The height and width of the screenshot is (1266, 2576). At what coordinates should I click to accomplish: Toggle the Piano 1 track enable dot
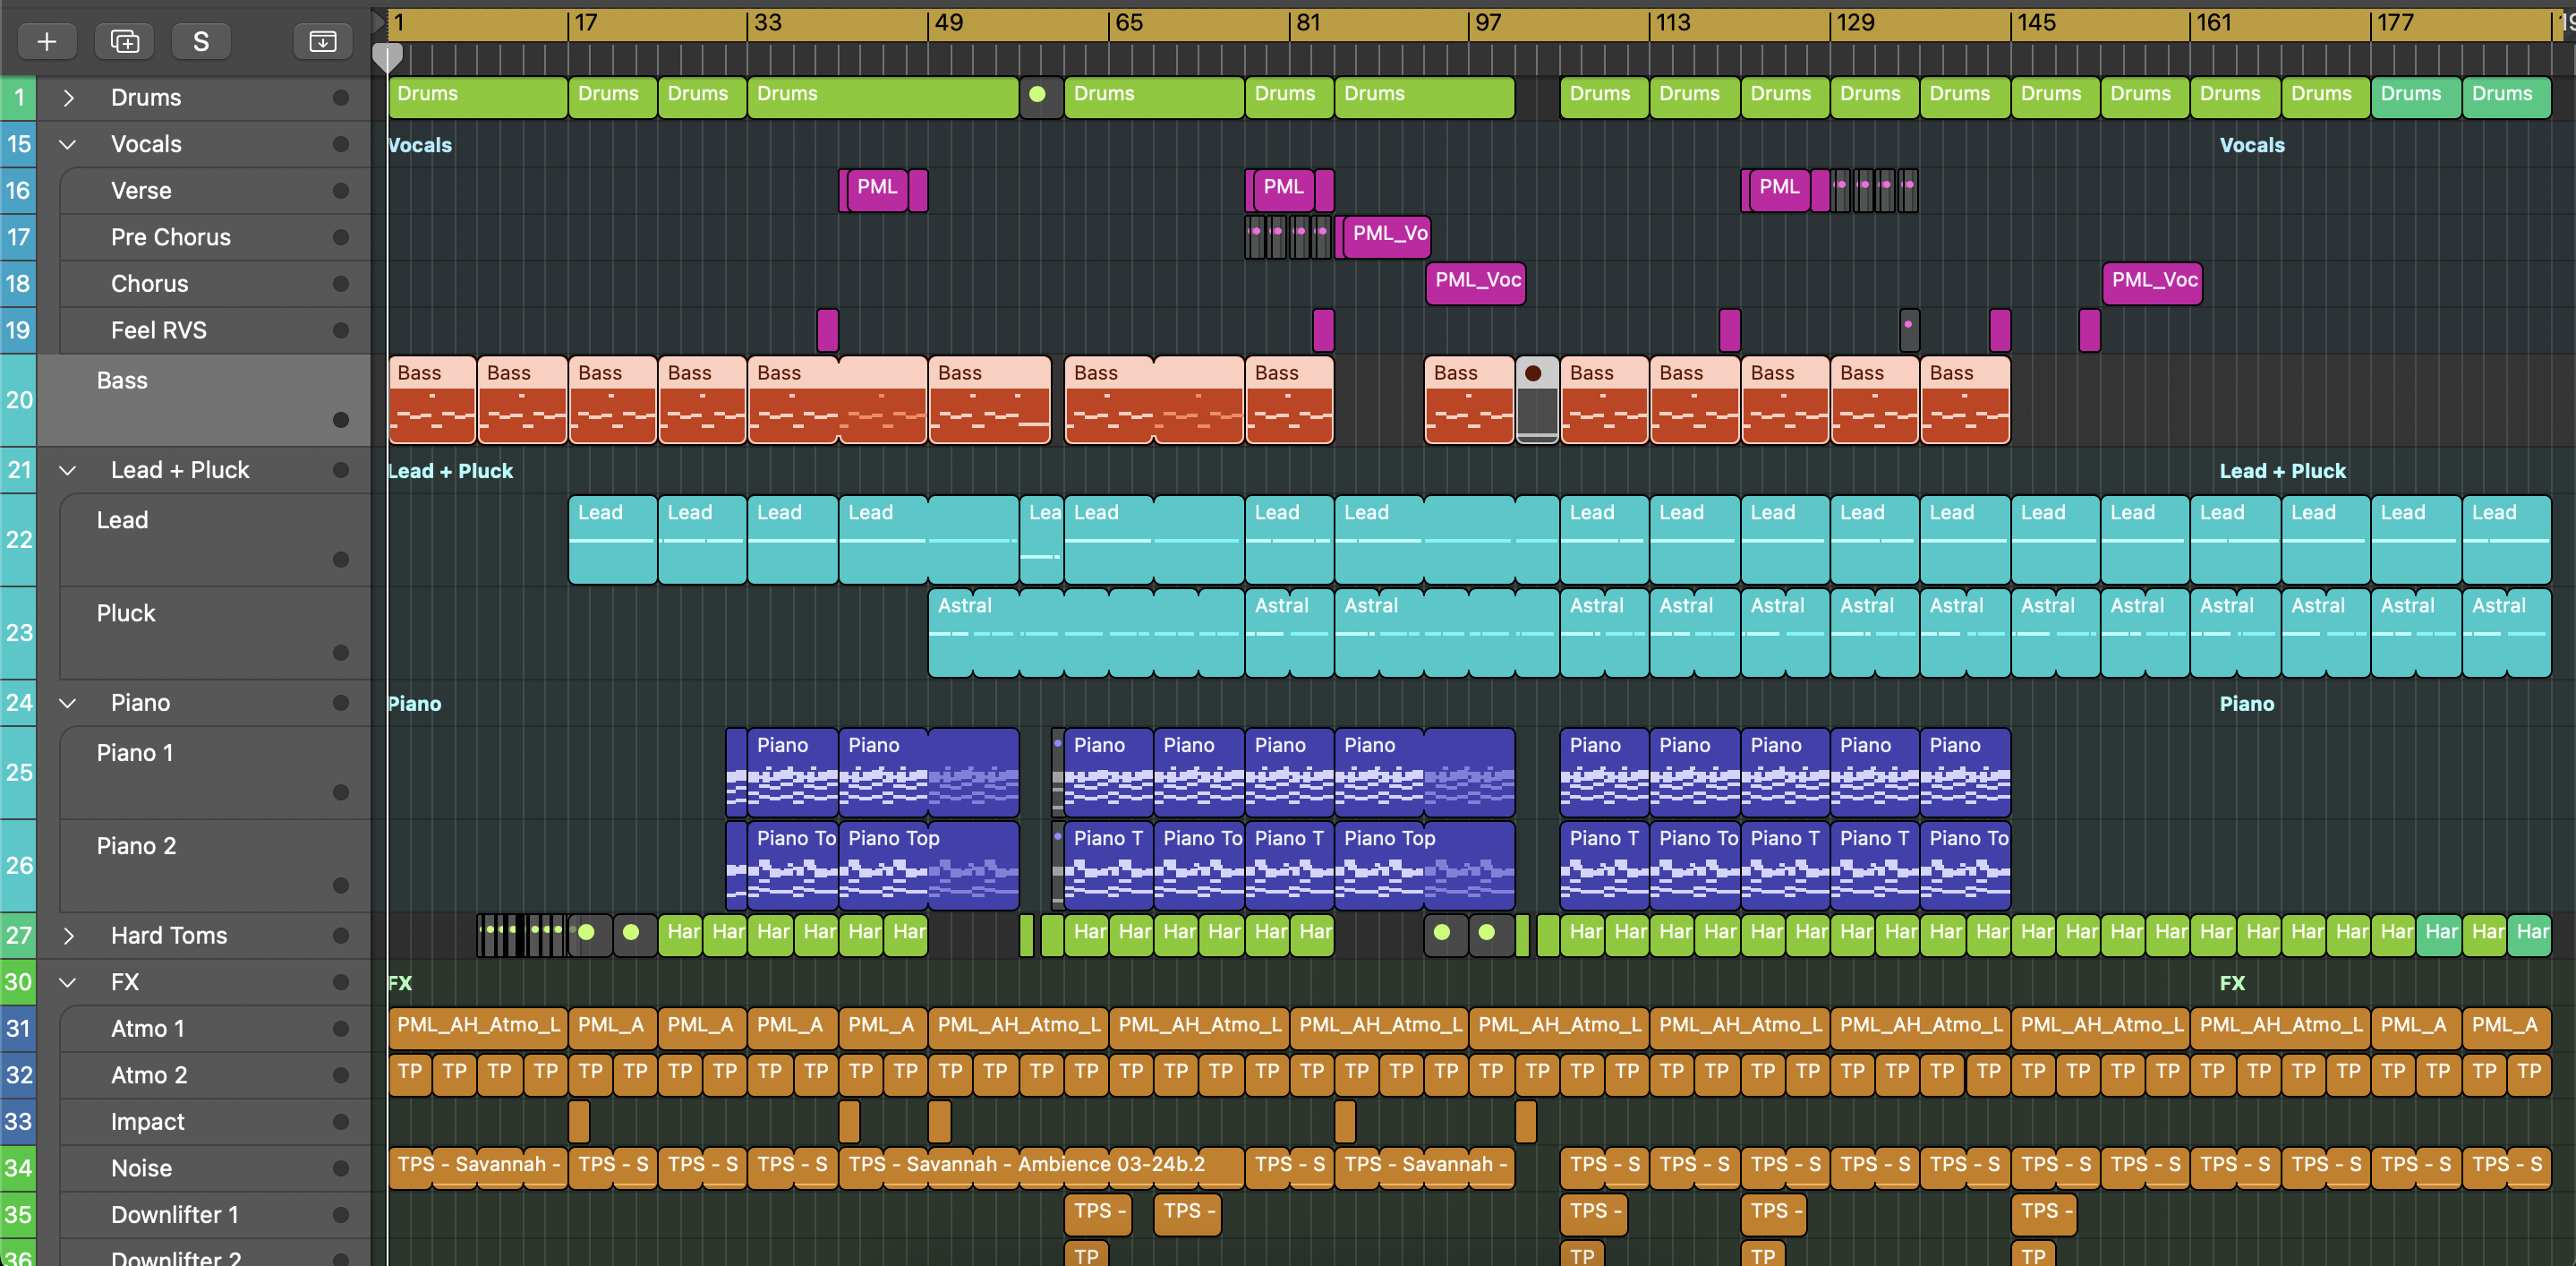click(341, 793)
